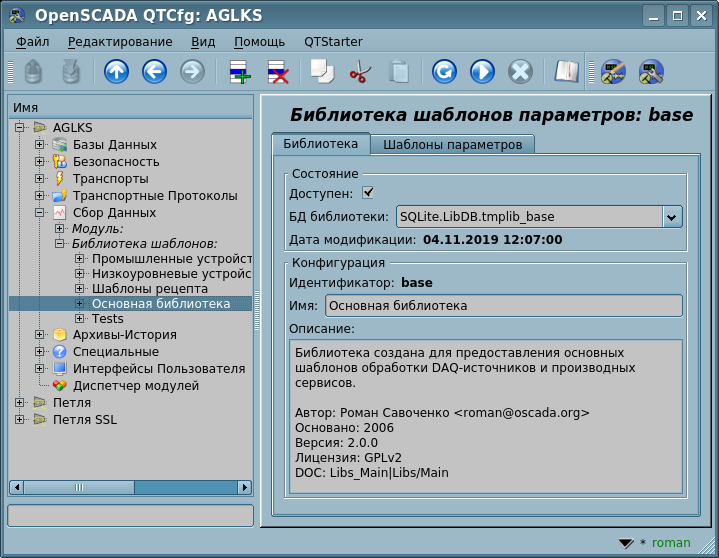Expand the Основная библиотека node

click(x=79, y=304)
